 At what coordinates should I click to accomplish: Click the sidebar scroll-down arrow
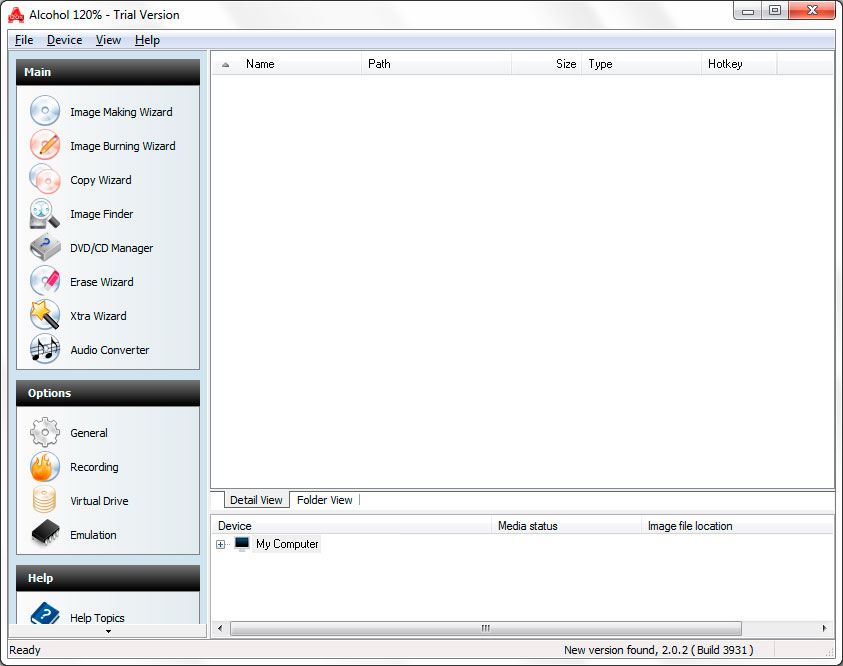click(108, 632)
